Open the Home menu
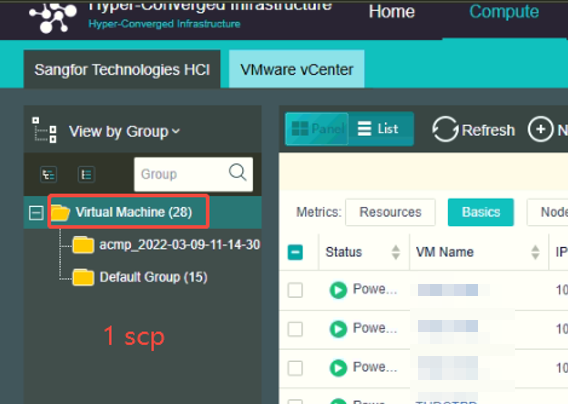The width and height of the screenshot is (568, 404). tap(392, 12)
